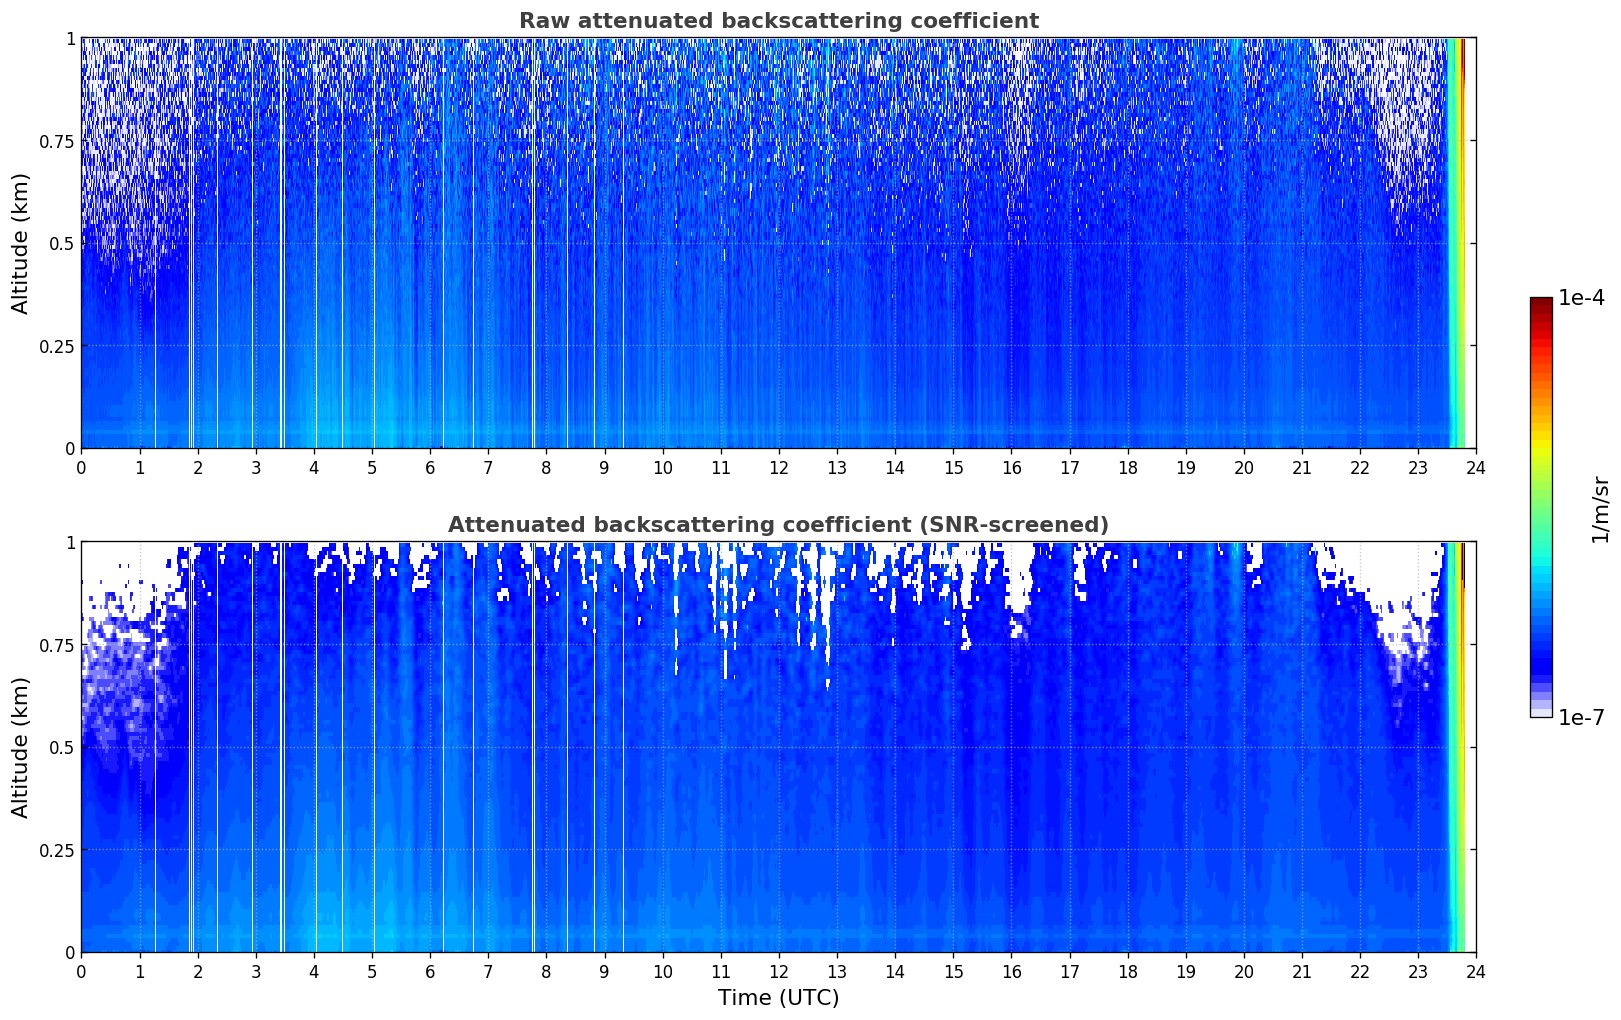Click the 'Raw attenuated backscattering coefficient' plot title
Image resolution: width=1621 pixels, height=1020 pixels.
[x=778, y=21]
